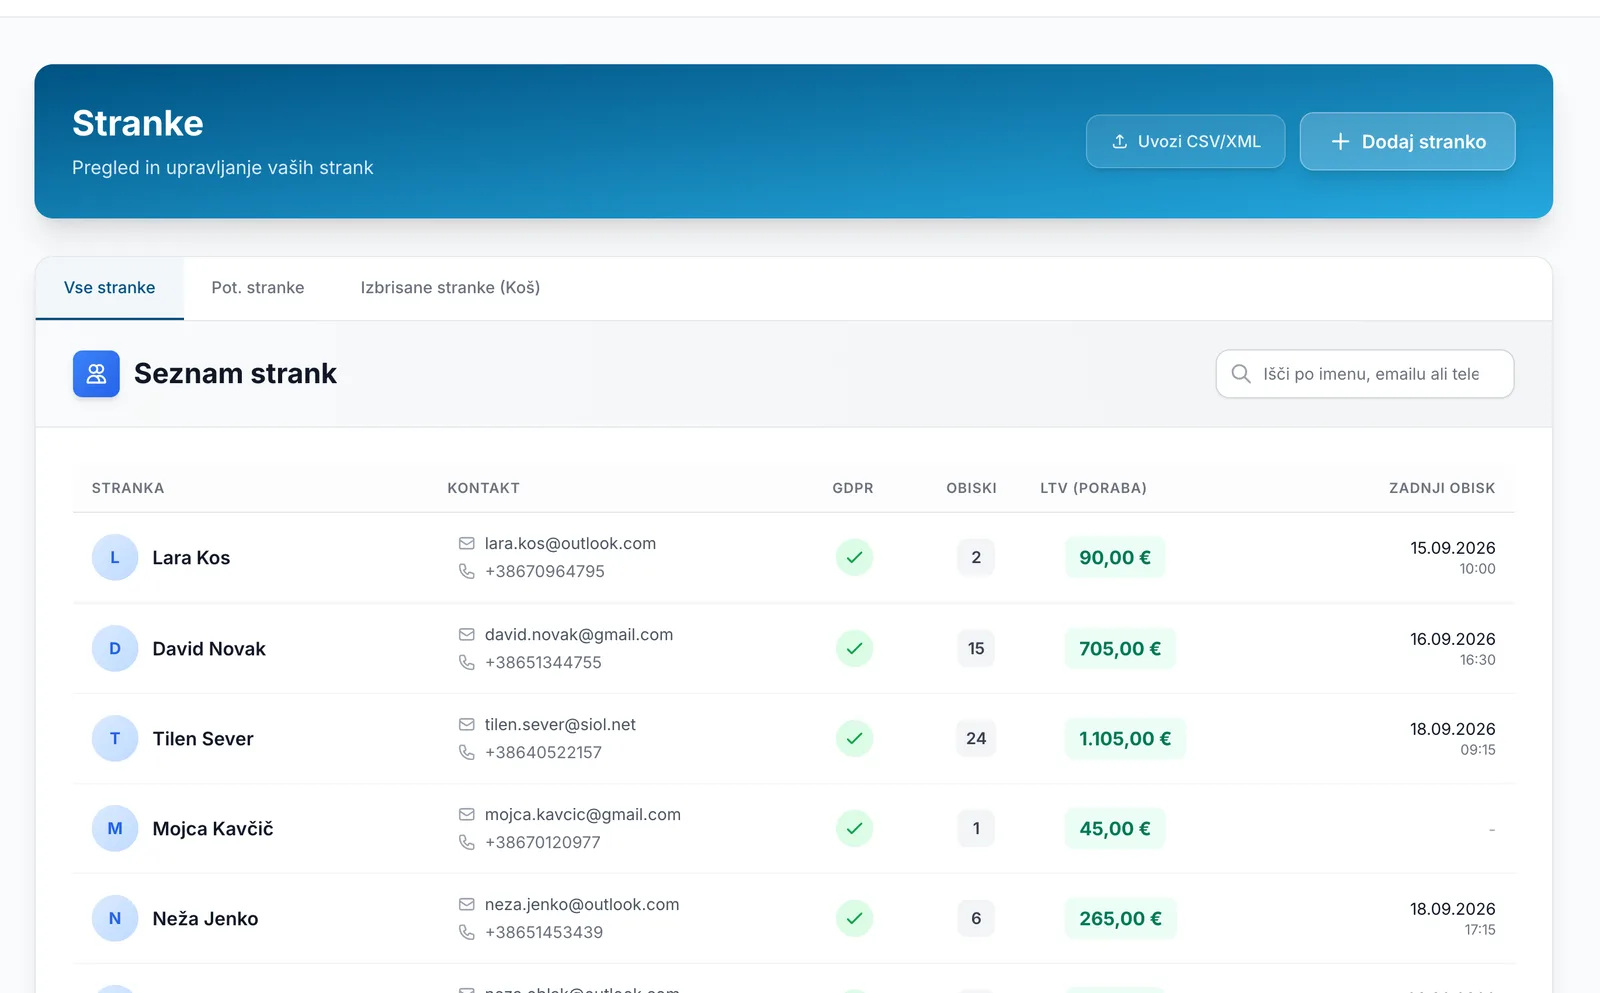The height and width of the screenshot is (993, 1600).
Task: Select the name David Novak
Action: click(209, 649)
